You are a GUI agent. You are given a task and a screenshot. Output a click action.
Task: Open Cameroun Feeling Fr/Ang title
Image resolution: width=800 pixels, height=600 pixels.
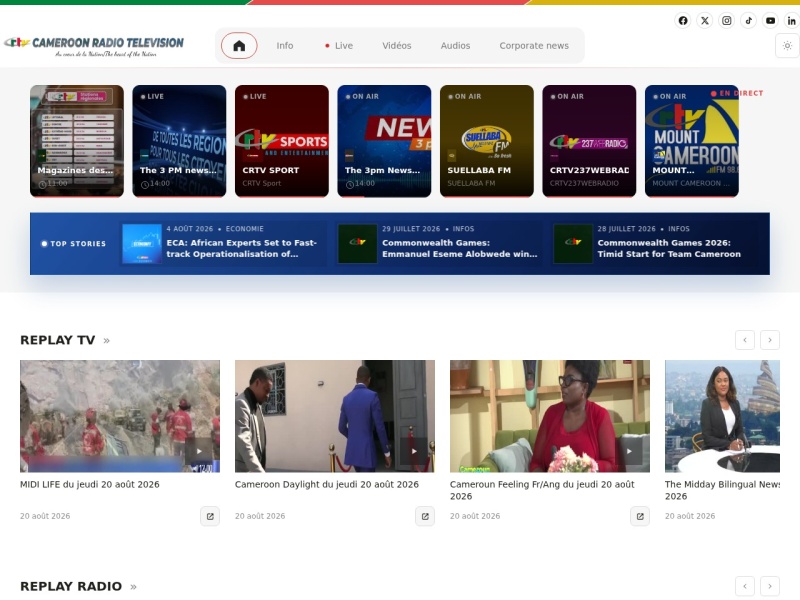tap(542, 490)
